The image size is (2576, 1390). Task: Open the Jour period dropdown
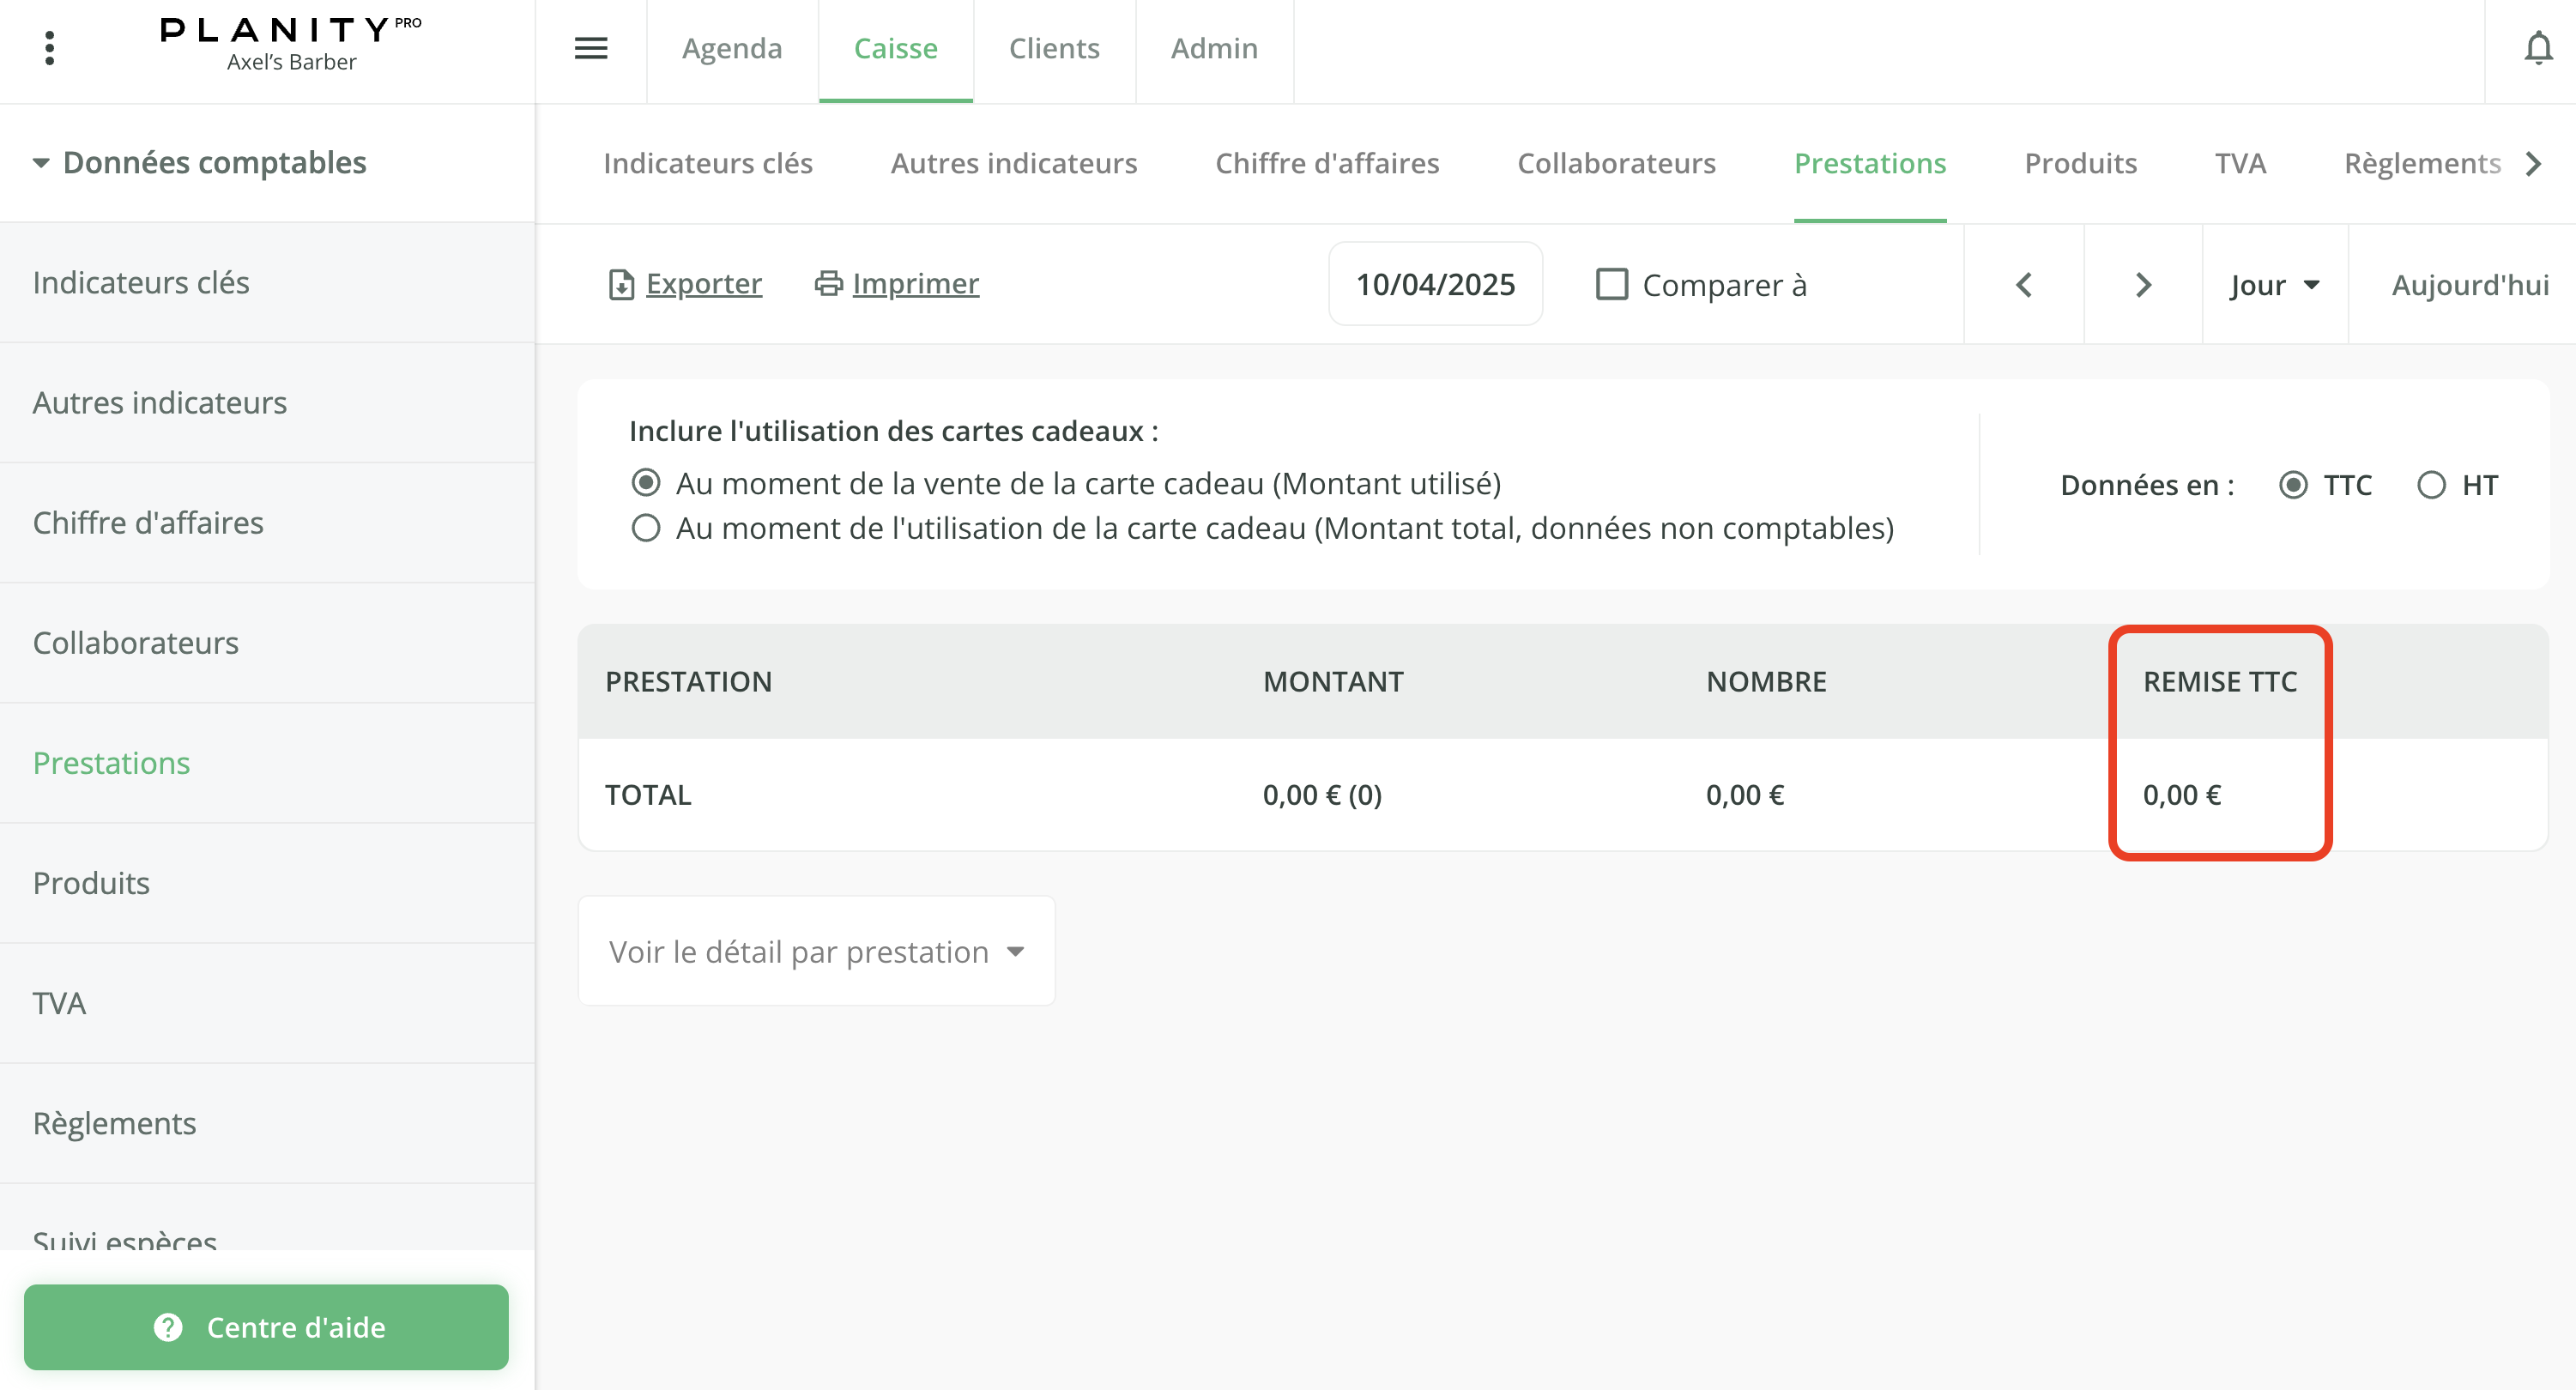pos(2274,285)
